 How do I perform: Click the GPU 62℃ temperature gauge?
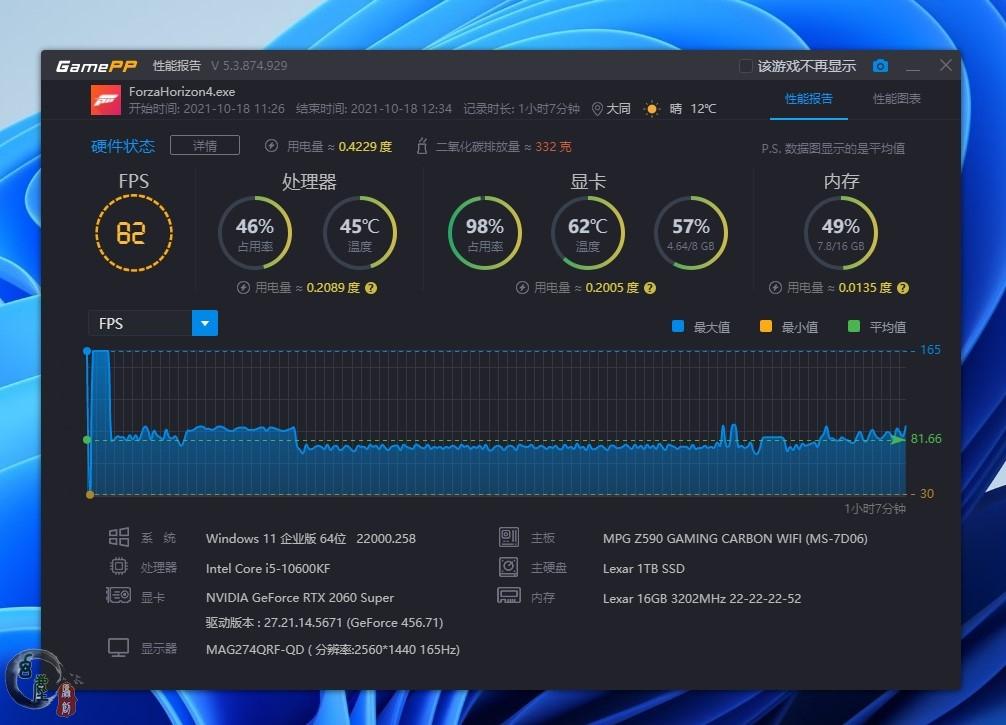(588, 233)
